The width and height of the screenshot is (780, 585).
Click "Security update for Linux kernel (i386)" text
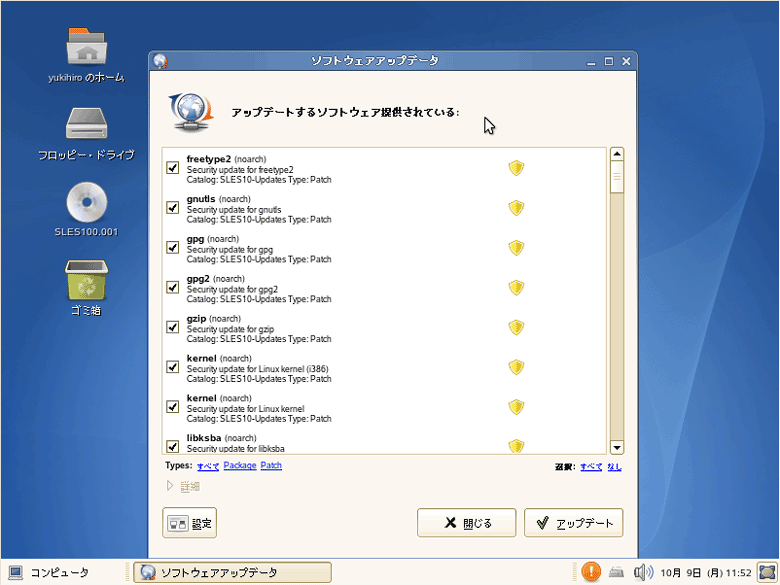pyautogui.click(x=258, y=369)
